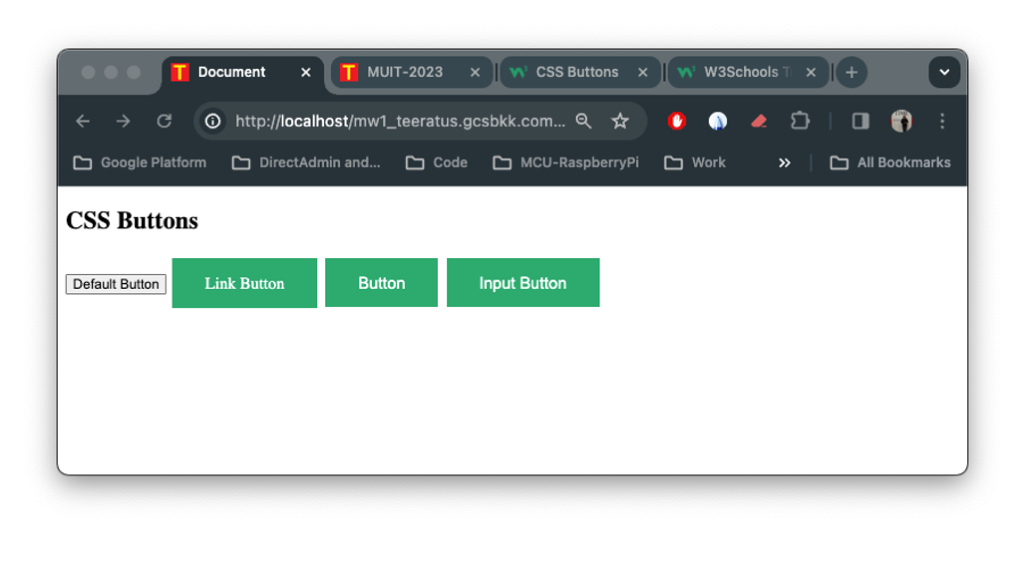Show hidden bookmarks with double chevron
The image size is (1024, 576).
pos(785,163)
